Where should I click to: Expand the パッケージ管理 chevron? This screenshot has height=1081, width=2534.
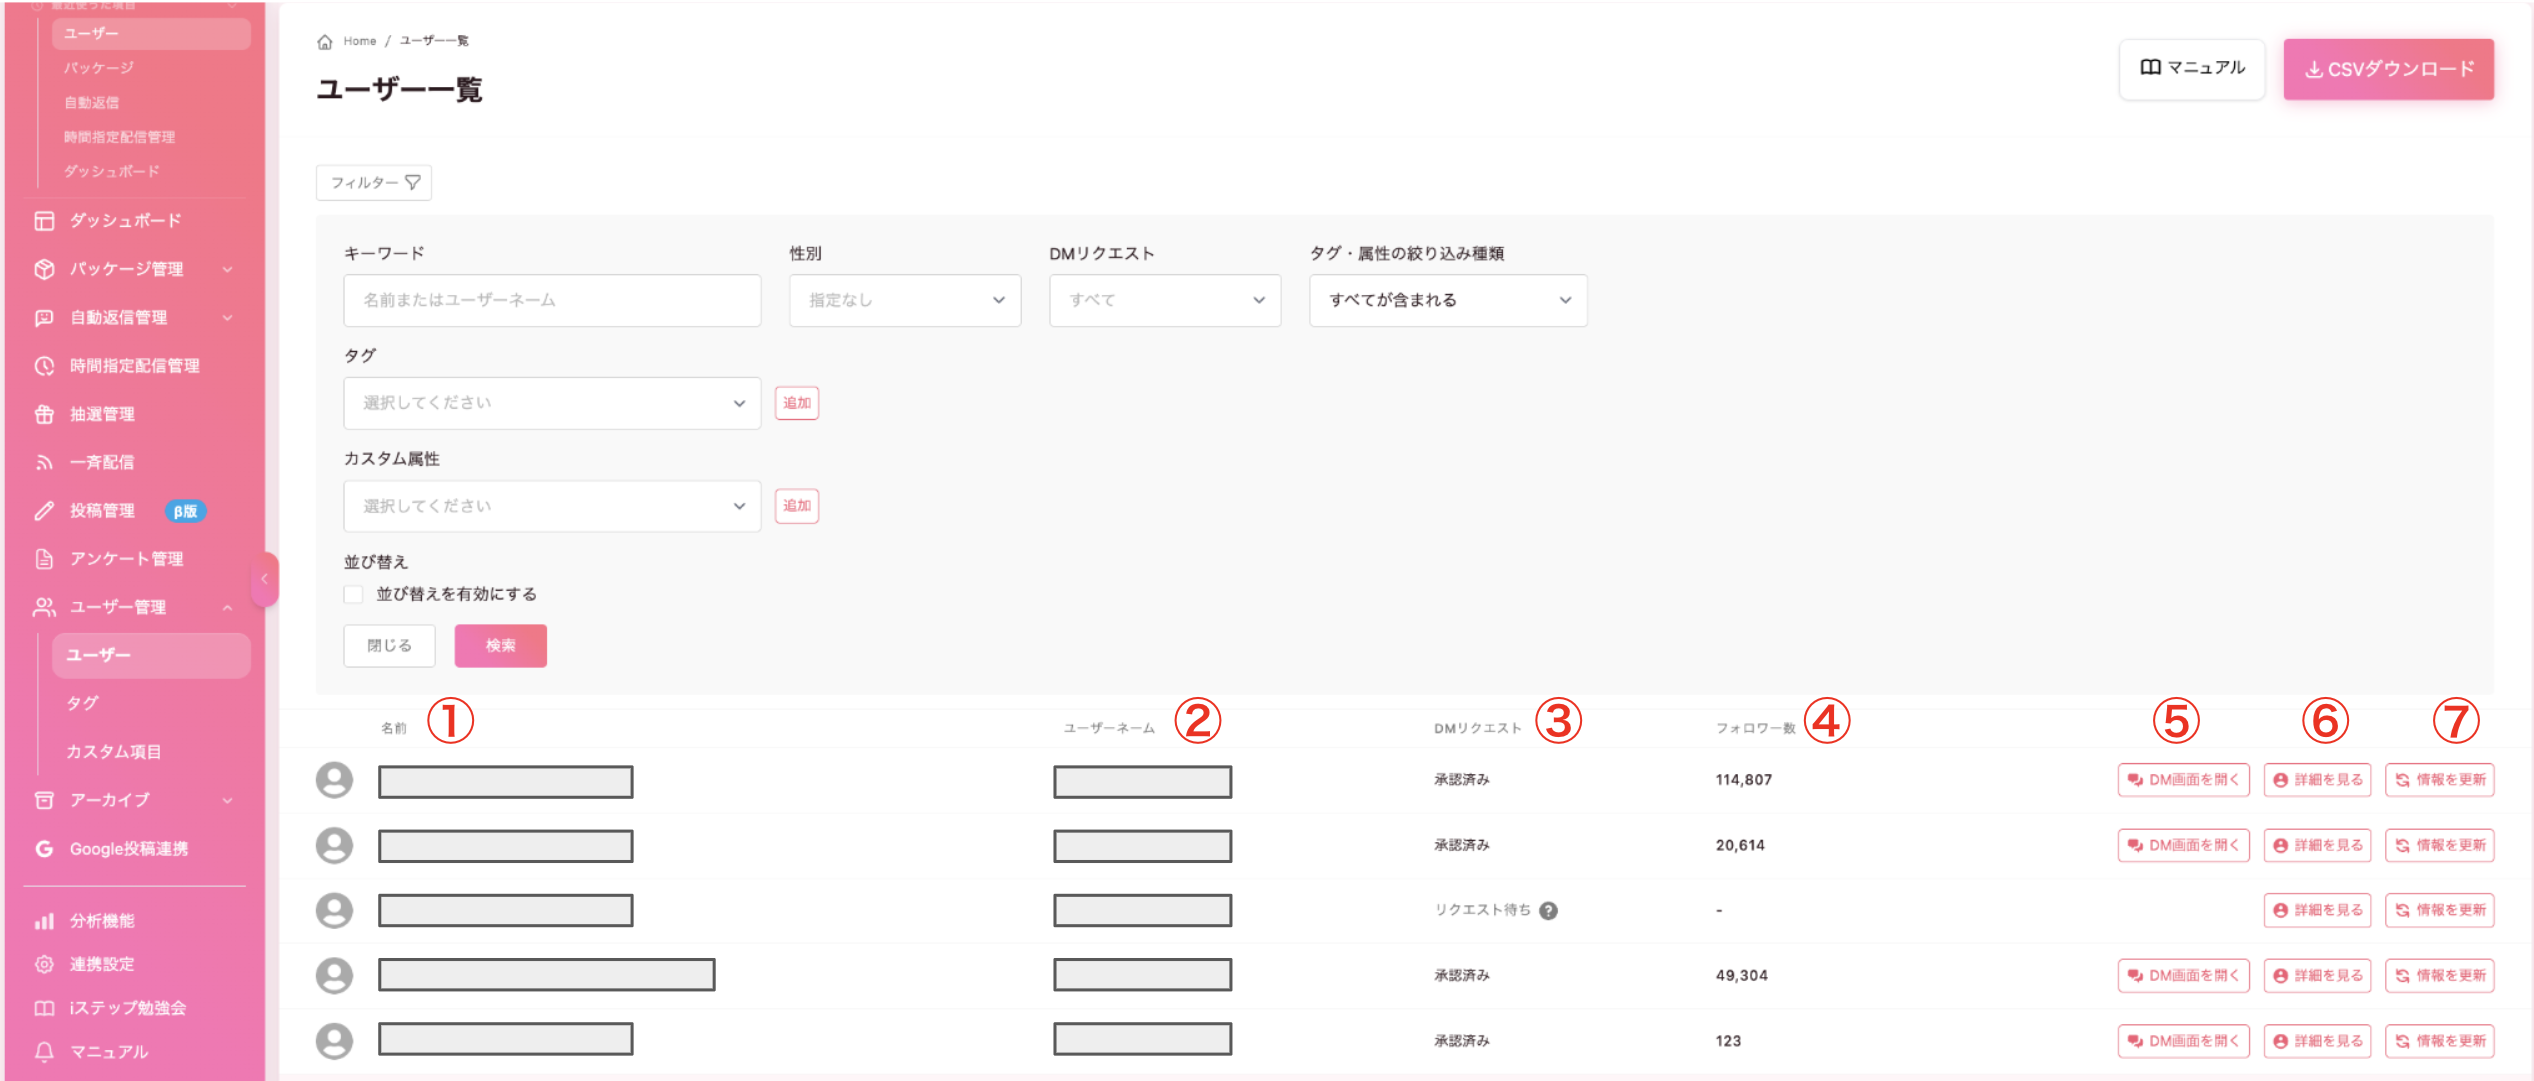[227, 269]
